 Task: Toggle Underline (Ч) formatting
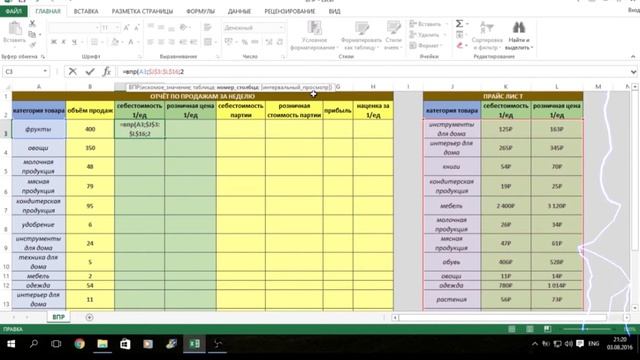[x=74, y=42]
